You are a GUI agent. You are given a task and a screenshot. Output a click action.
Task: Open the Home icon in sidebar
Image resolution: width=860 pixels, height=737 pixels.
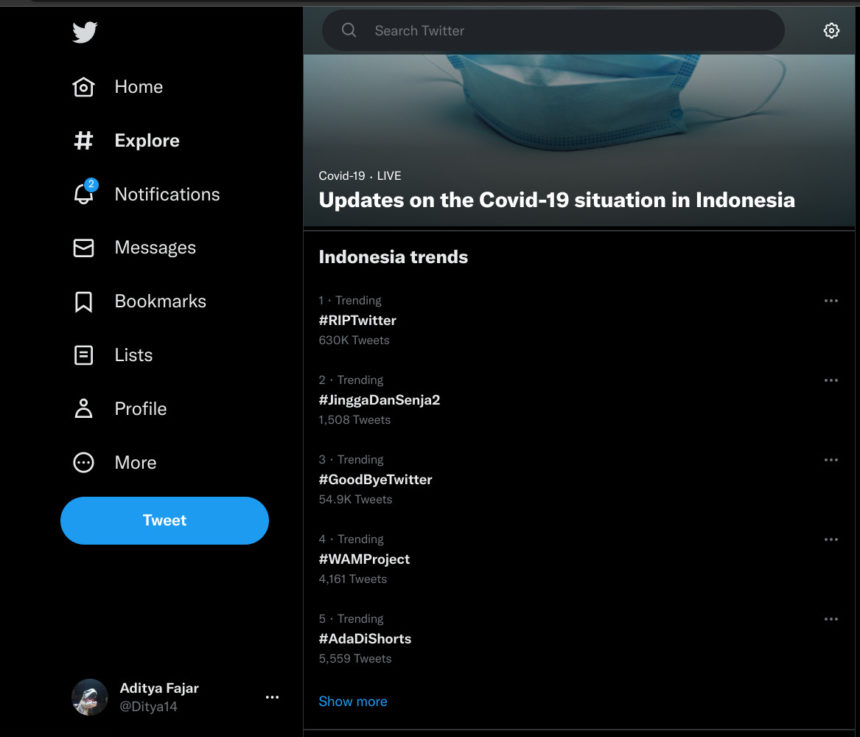pos(84,87)
